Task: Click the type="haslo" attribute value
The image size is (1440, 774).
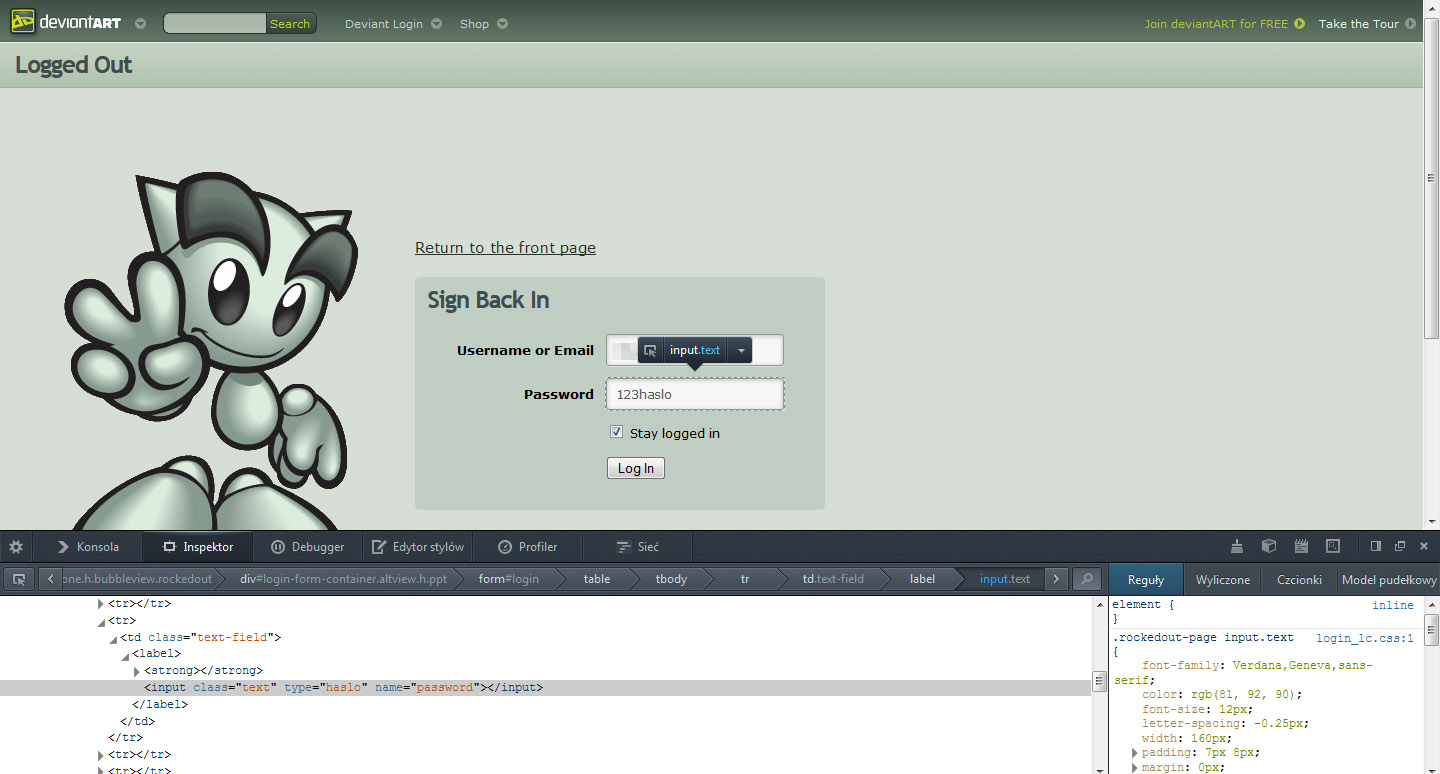Action: [x=341, y=688]
